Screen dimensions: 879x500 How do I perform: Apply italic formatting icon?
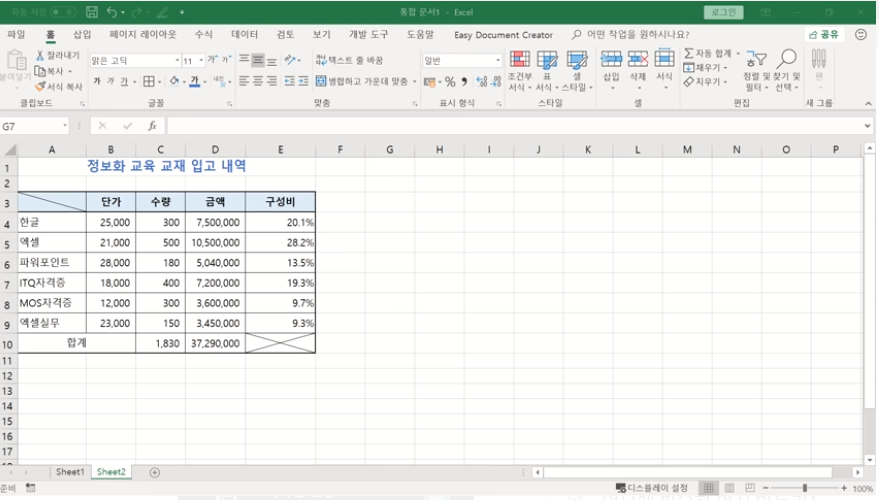pos(110,81)
